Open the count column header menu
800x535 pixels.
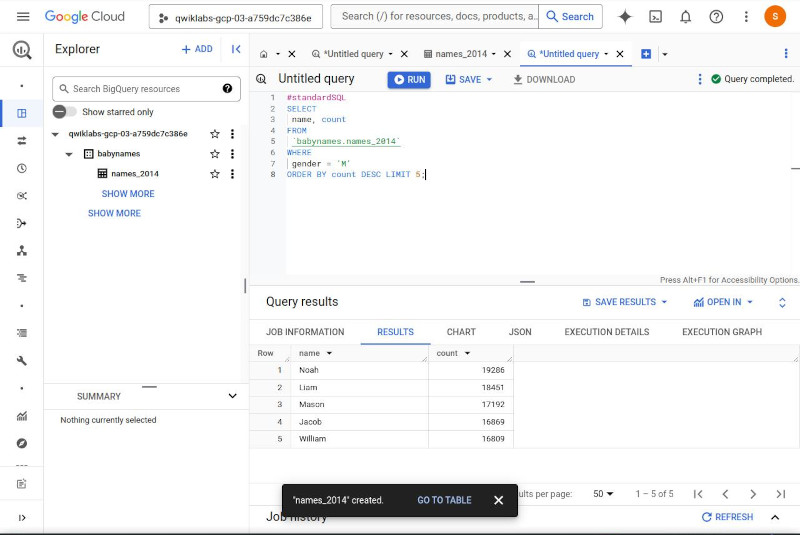467,353
